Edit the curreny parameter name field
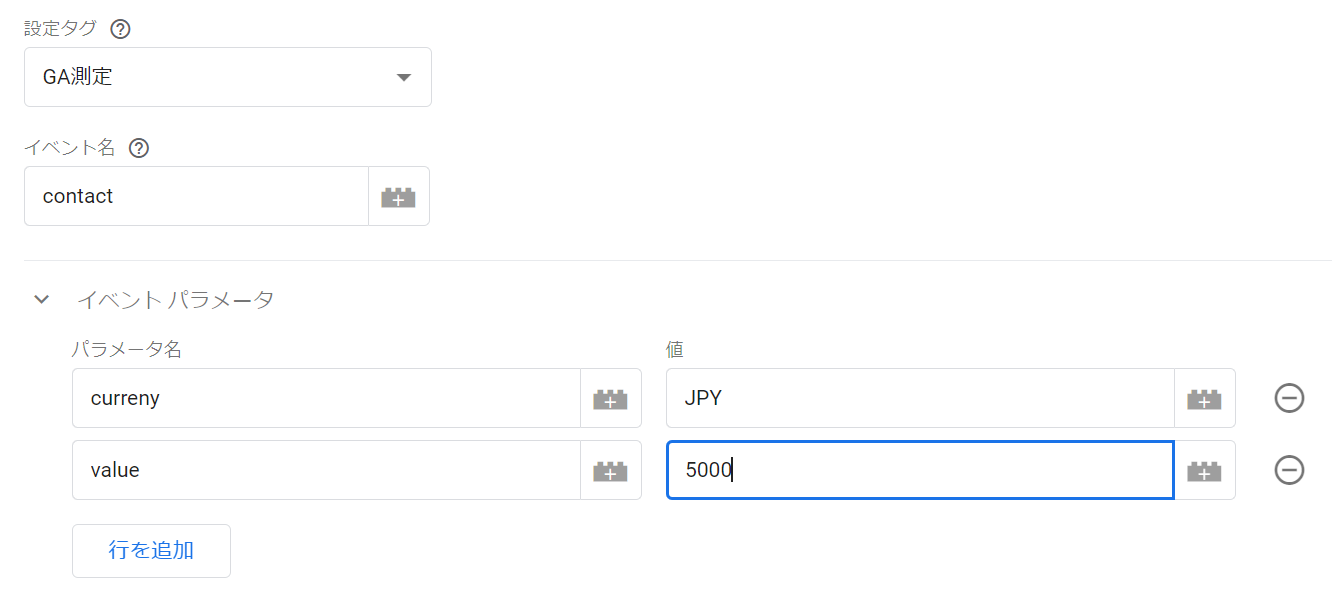The height and width of the screenshot is (602, 1332). click(326, 398)
